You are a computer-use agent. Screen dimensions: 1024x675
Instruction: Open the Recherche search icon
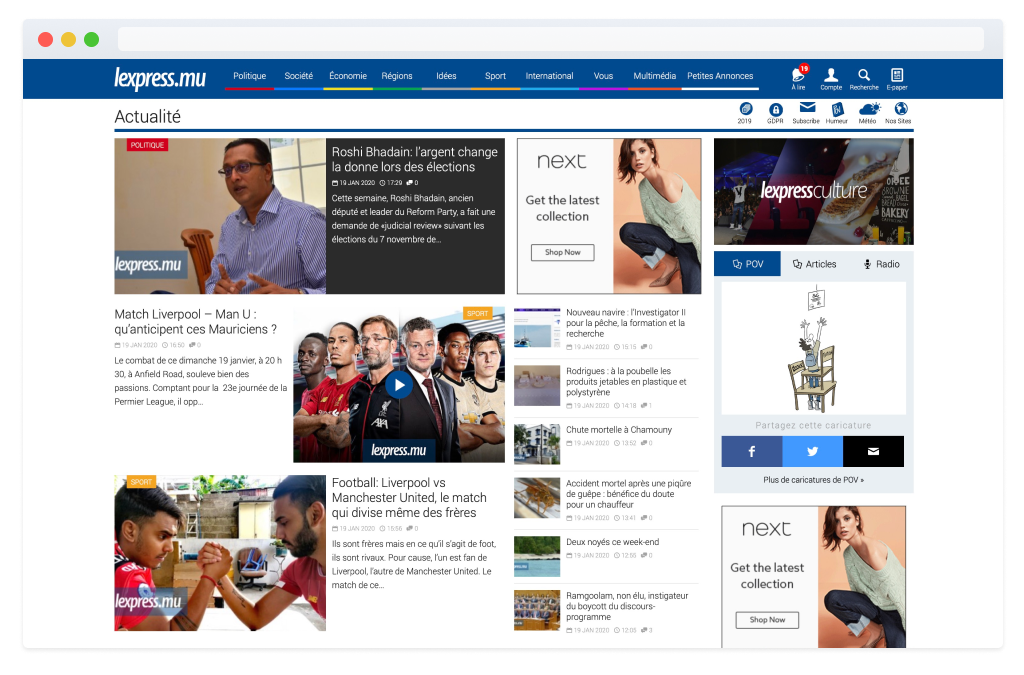[864, 76]
